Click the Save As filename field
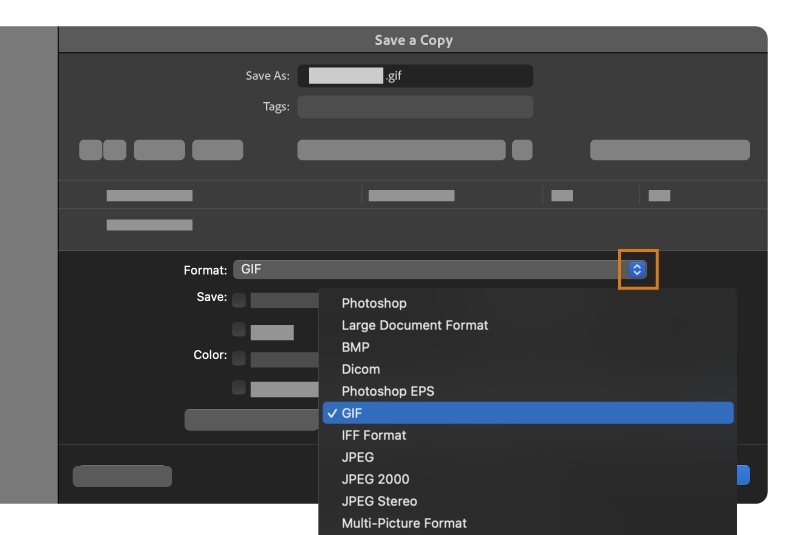This screenshot has width=800, height=535. pos(415,76)
